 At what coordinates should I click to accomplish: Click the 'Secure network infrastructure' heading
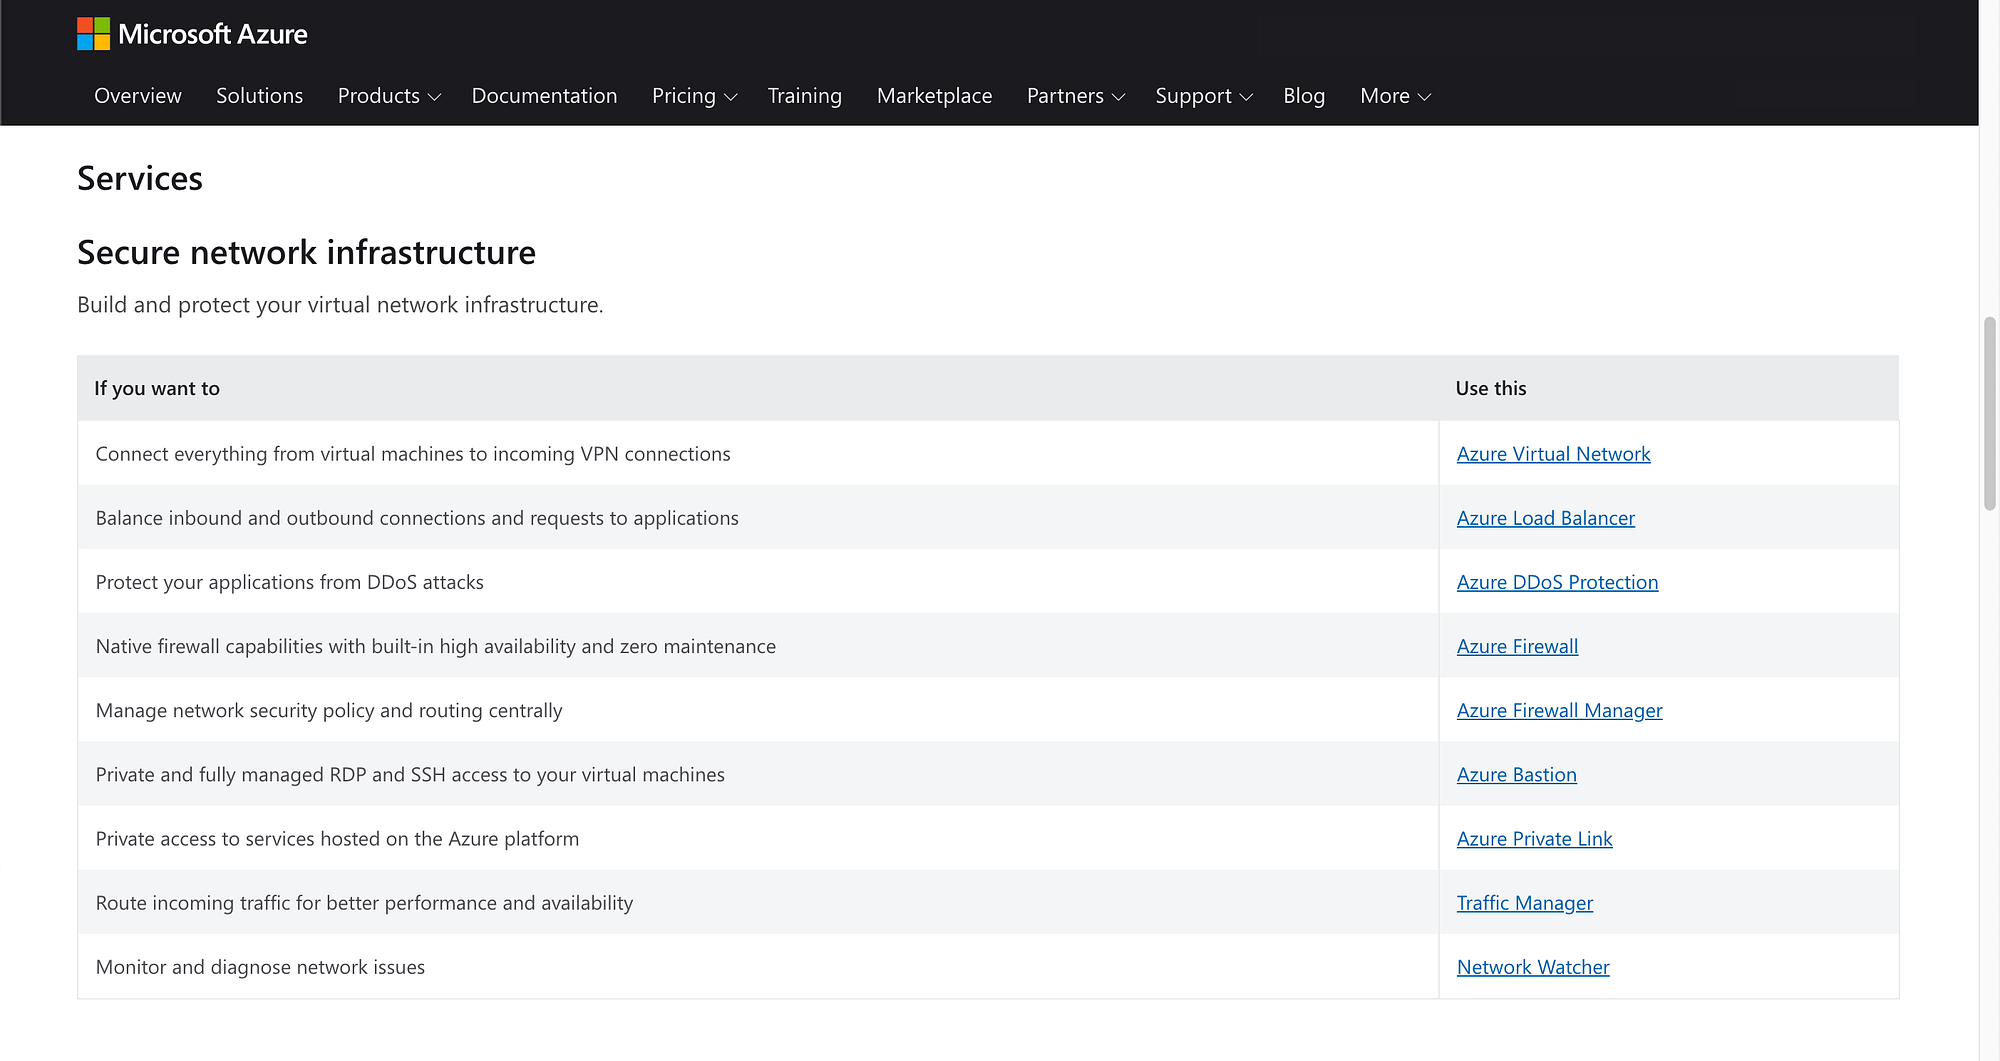(306, 252)
